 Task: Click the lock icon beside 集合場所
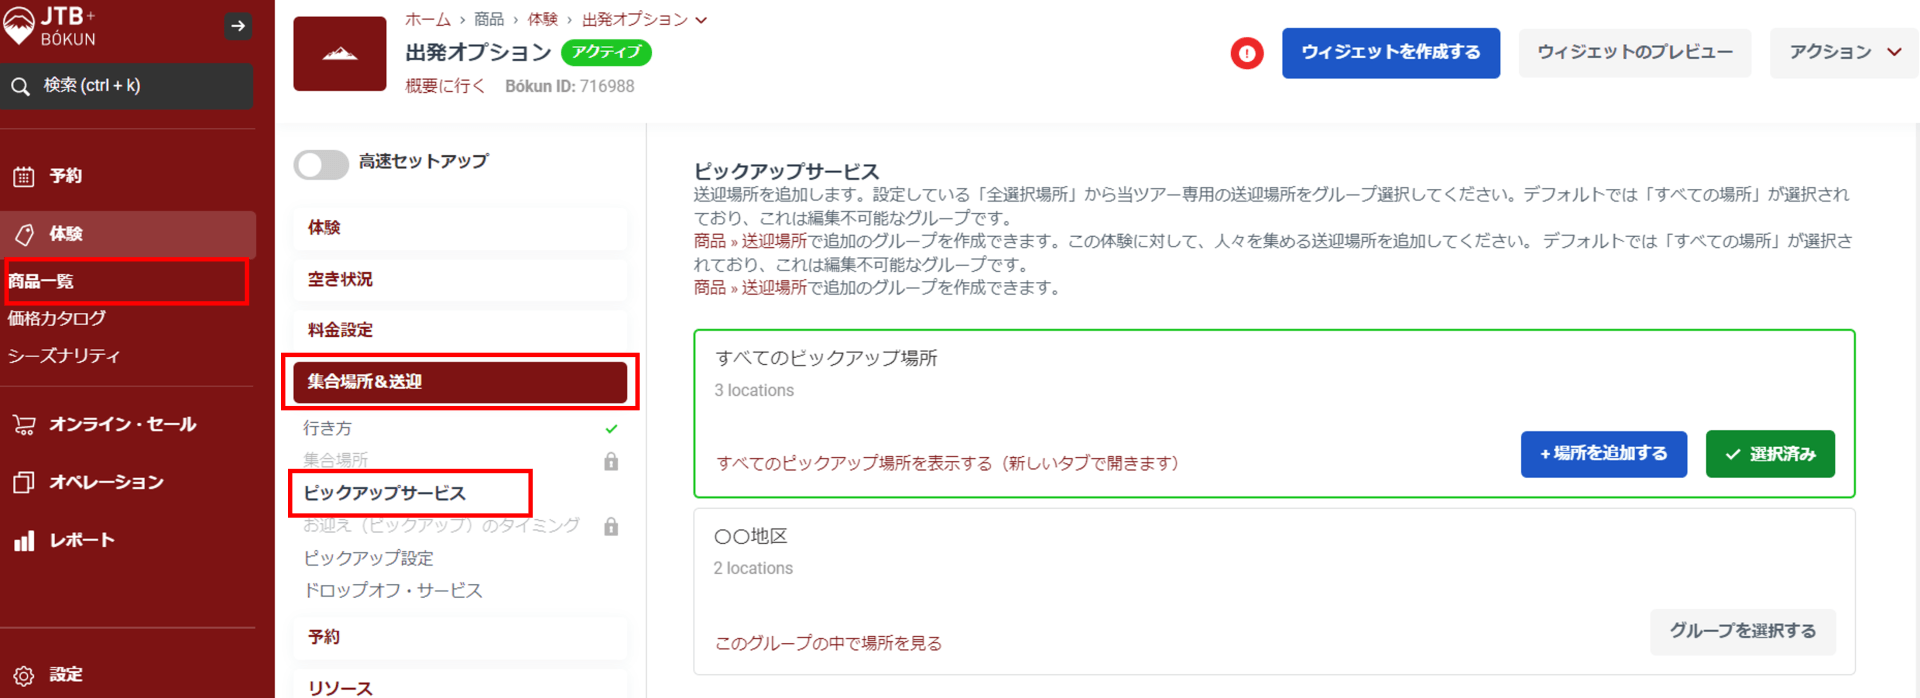point(611,461)
